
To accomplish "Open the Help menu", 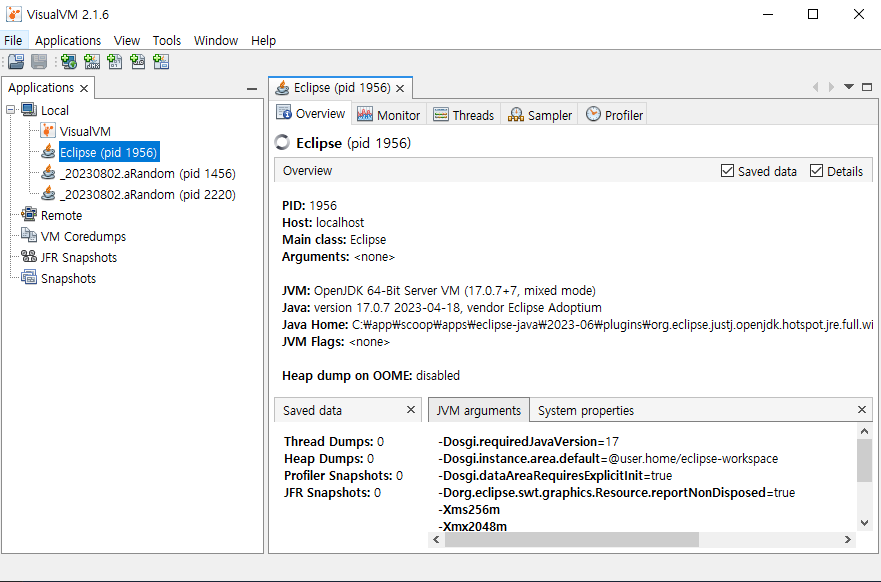I will (x=264, y=40).
